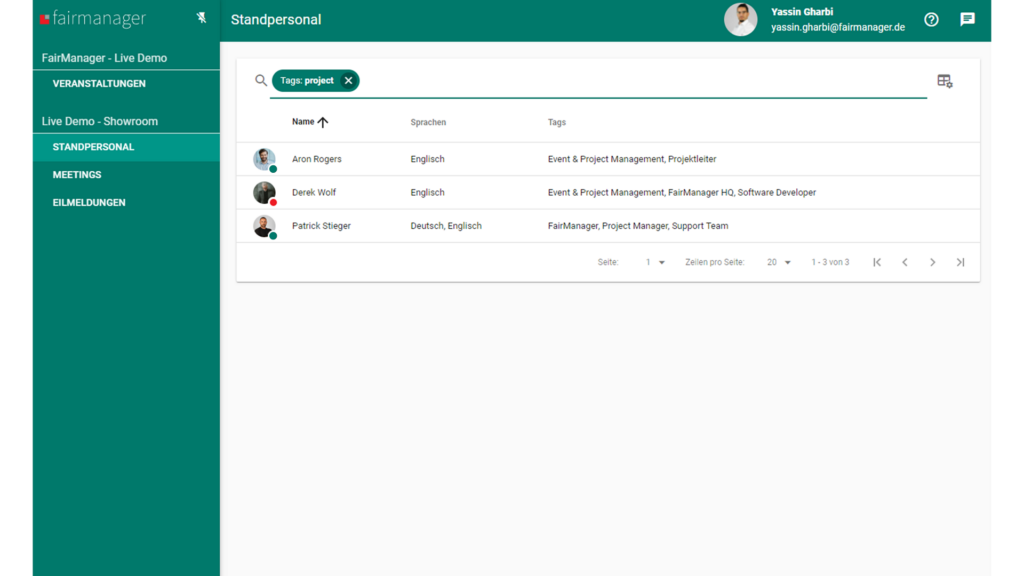Viewport: 1024px width, 576px height.
Task: Click tags containing 'Software Developer'
Action: pyautogui.click(x=682, y=192)
